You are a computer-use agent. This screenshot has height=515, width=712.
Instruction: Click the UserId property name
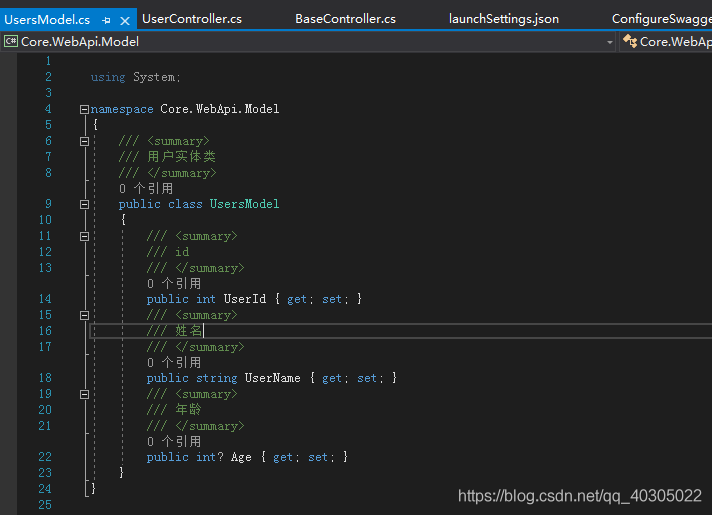pos(245,299)
